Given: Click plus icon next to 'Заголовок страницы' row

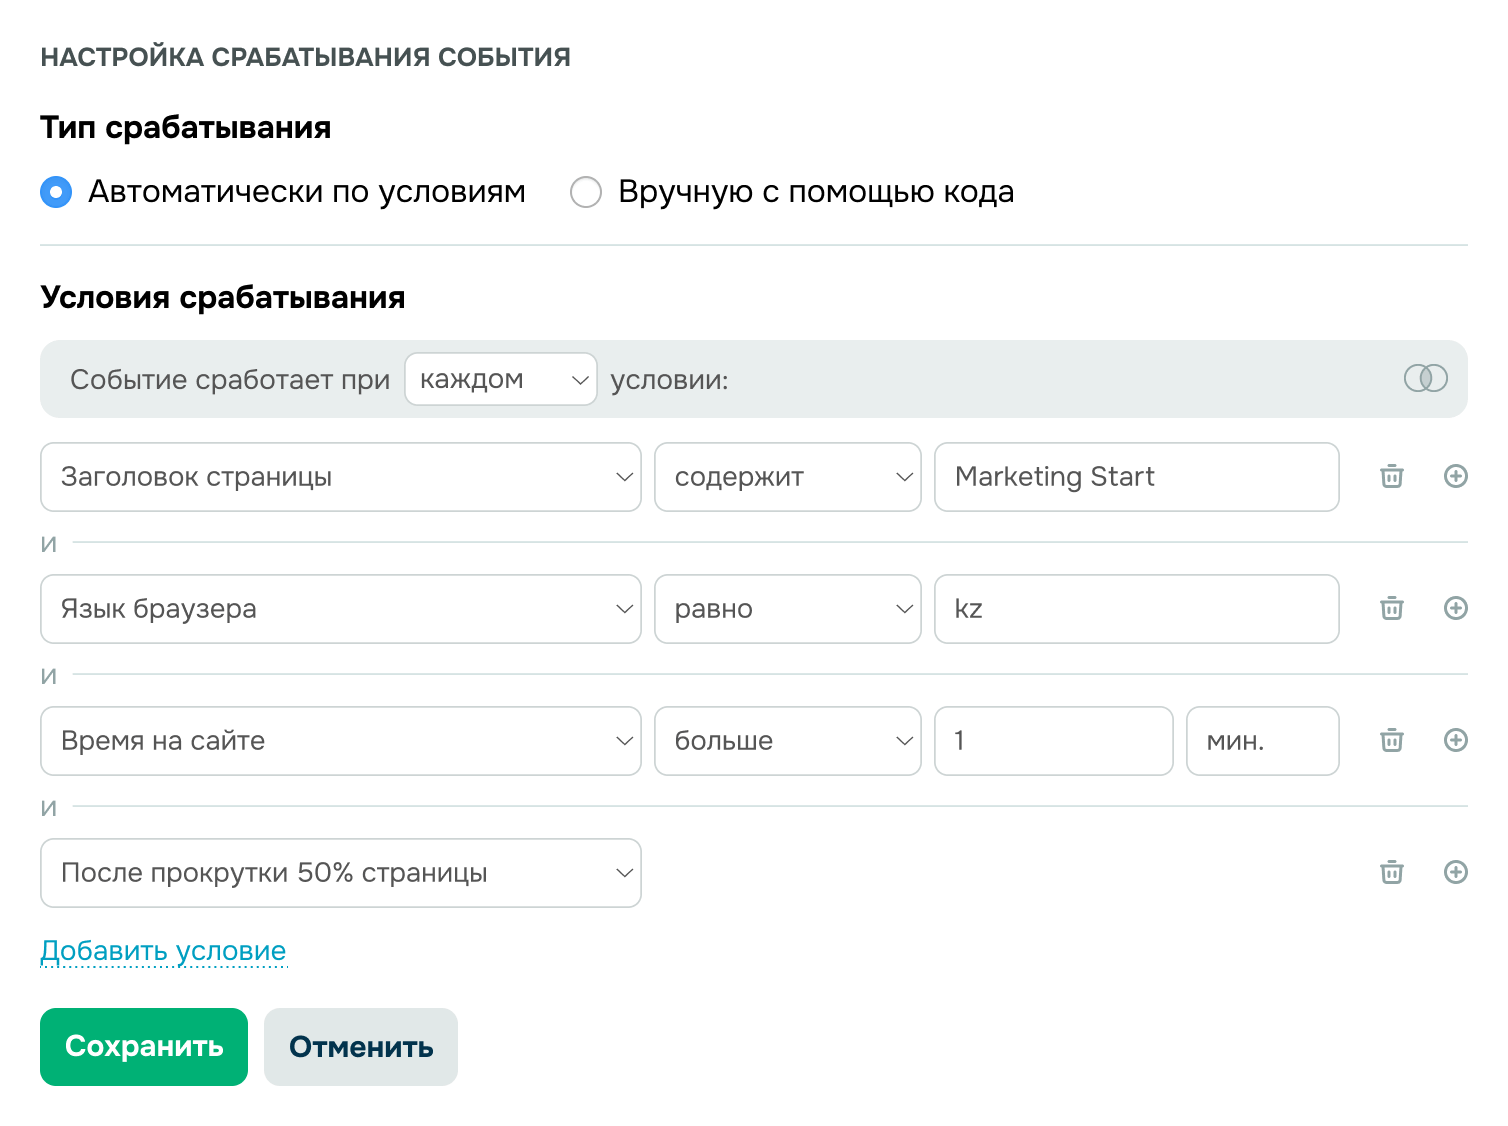Looking at the screenshot, I should tap(1456, 477).
